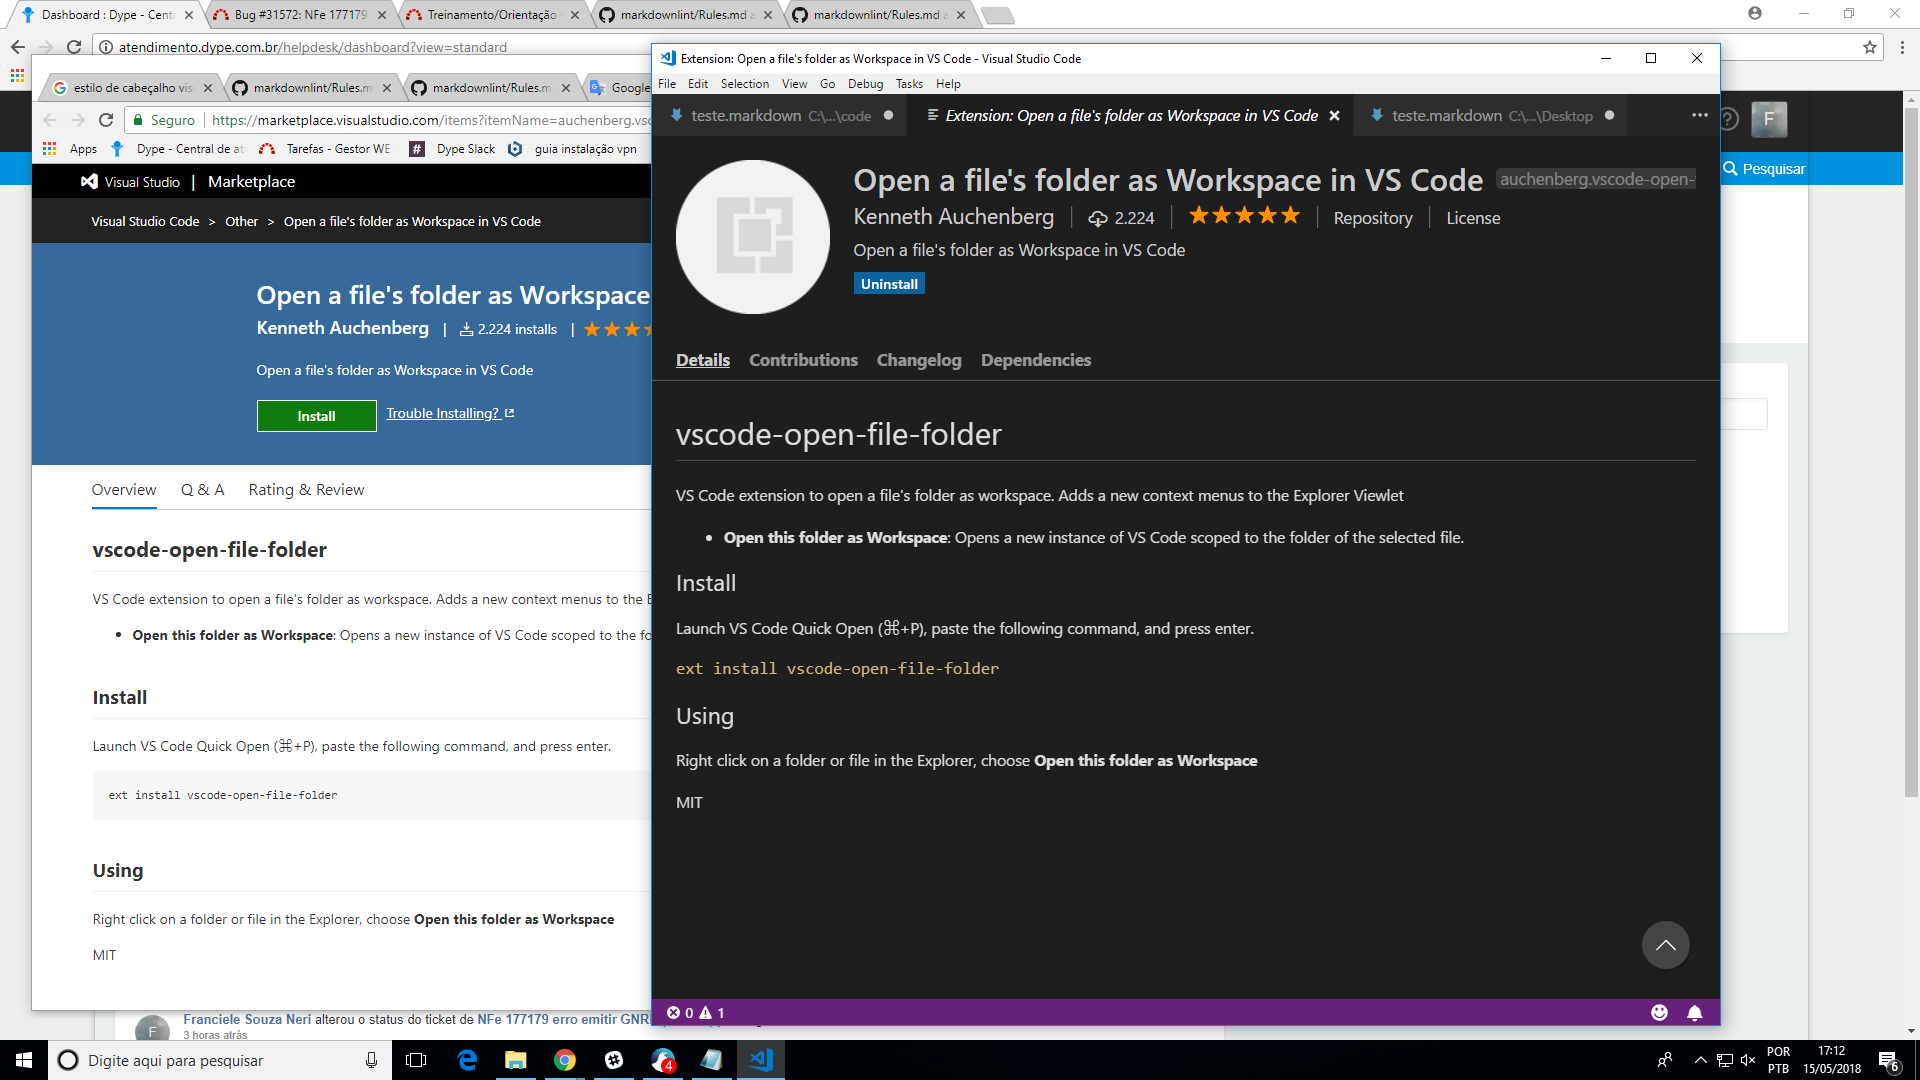Select the Details tab
This screenshot has height=1080, width=1920.
point(703,360)
